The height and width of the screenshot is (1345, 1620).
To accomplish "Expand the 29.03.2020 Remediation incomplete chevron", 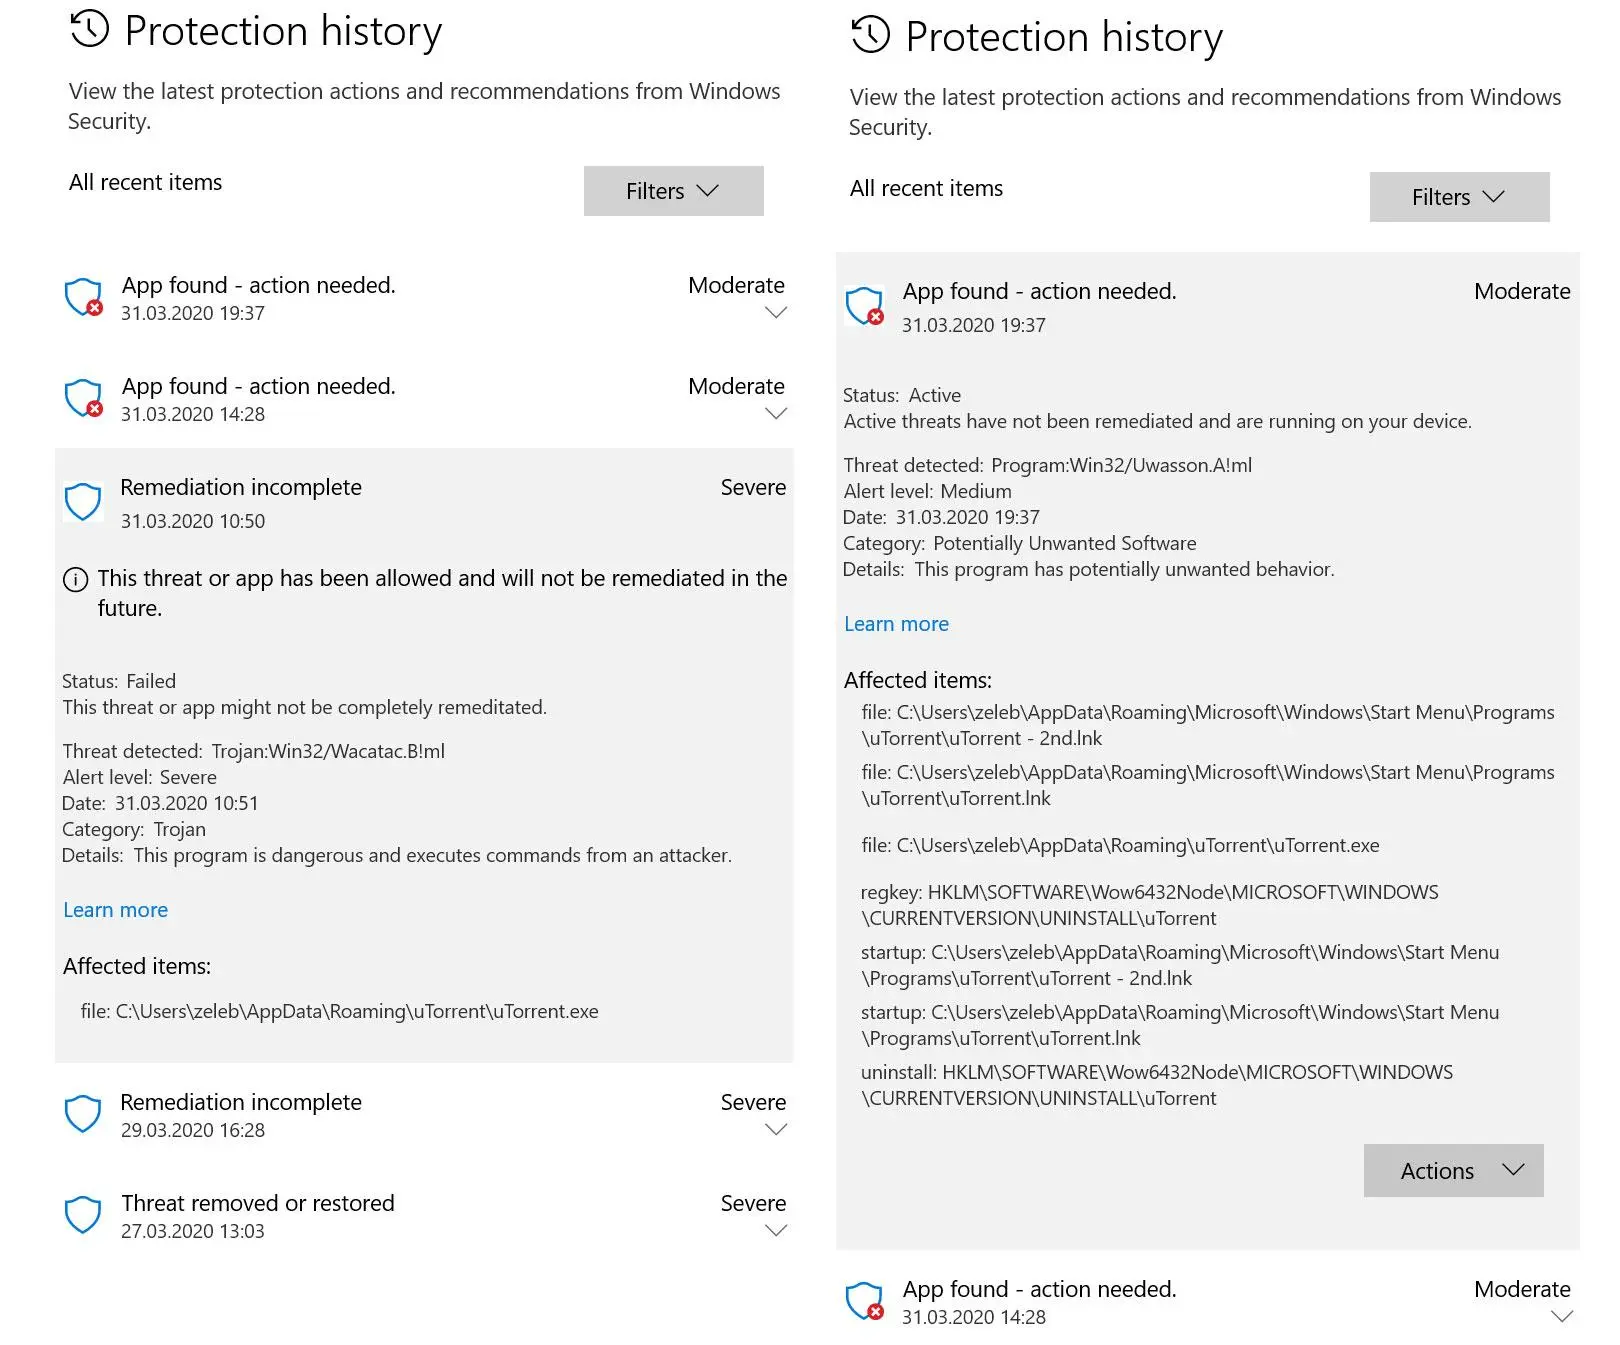I will (776, 1130).
